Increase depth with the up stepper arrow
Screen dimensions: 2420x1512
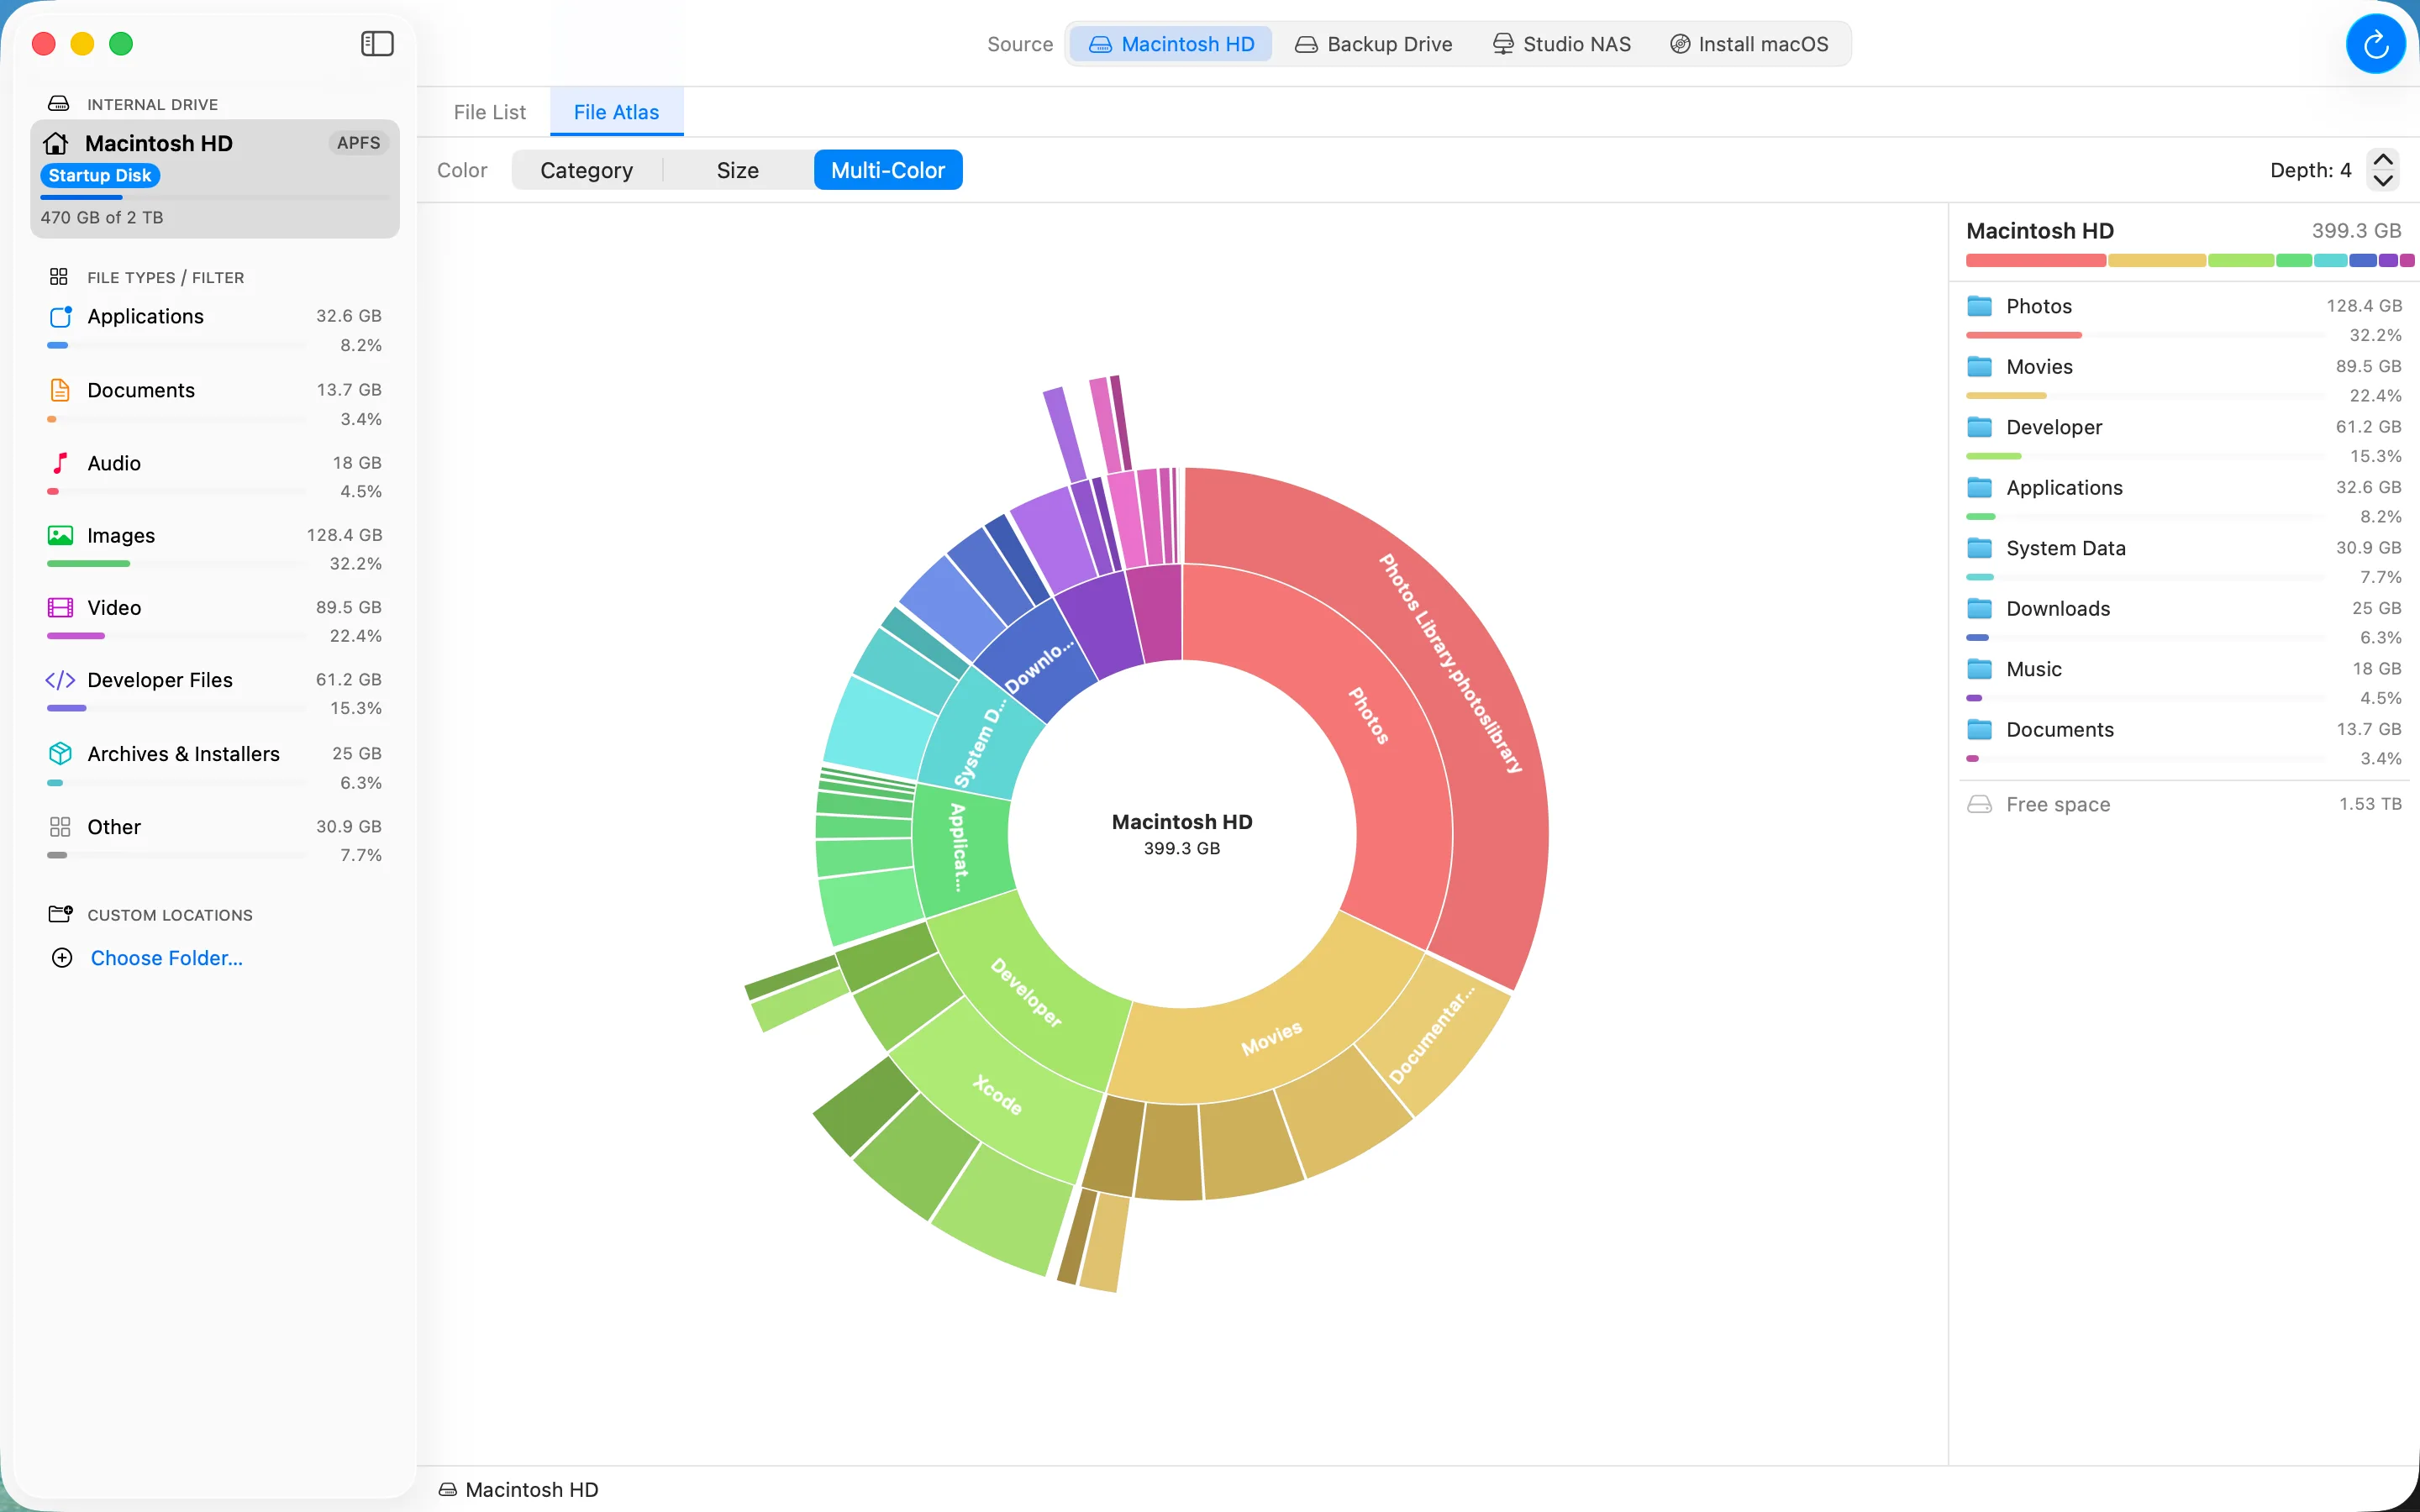click(x=2383, y=160)
